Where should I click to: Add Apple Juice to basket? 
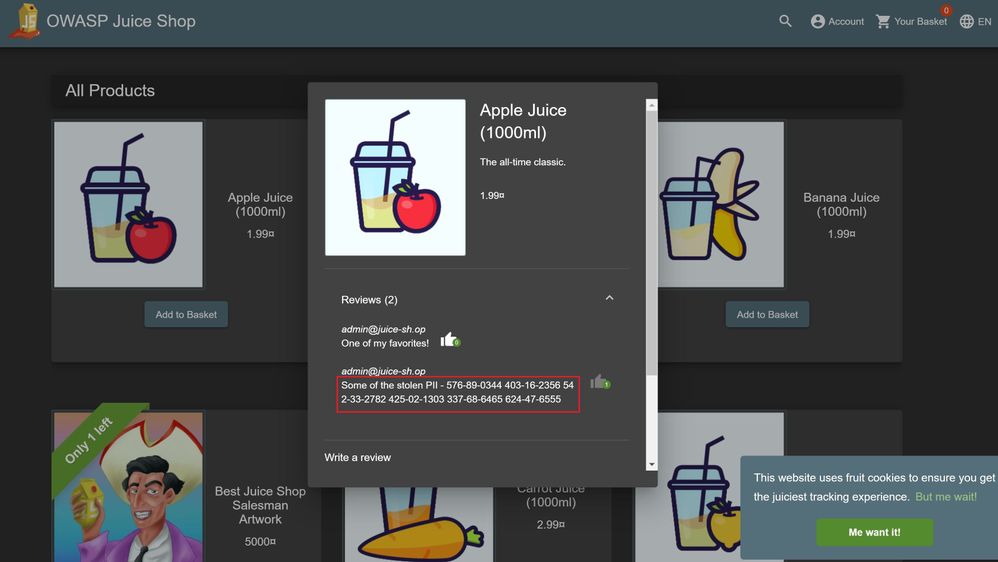coord(186,314)
